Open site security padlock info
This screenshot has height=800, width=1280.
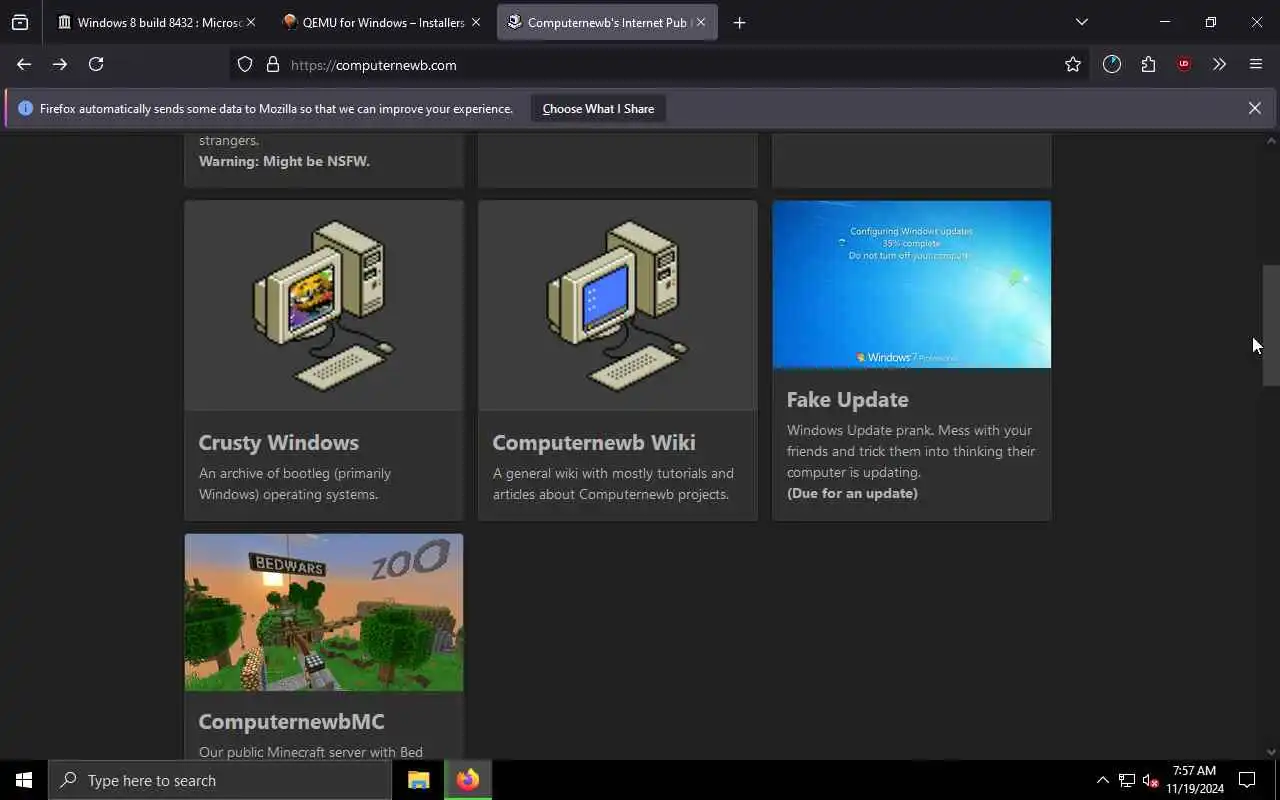[x=272, y=64]
